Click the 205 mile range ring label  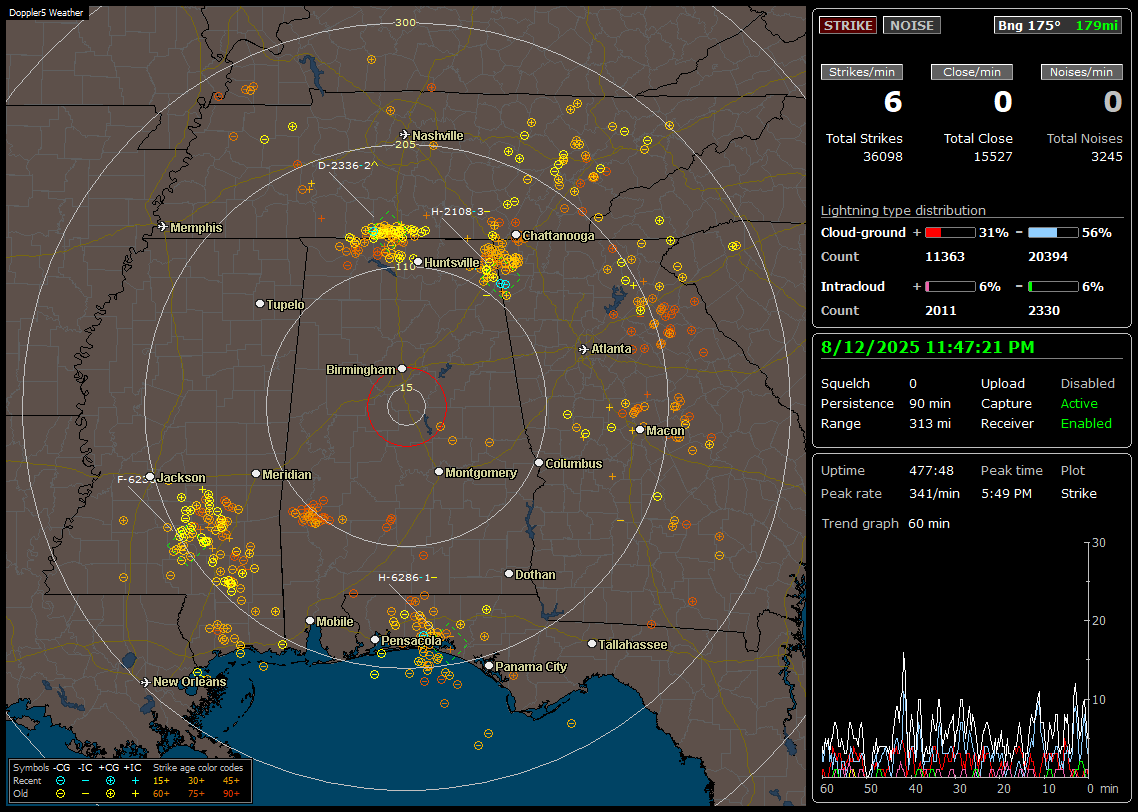[x=405, y=144]
